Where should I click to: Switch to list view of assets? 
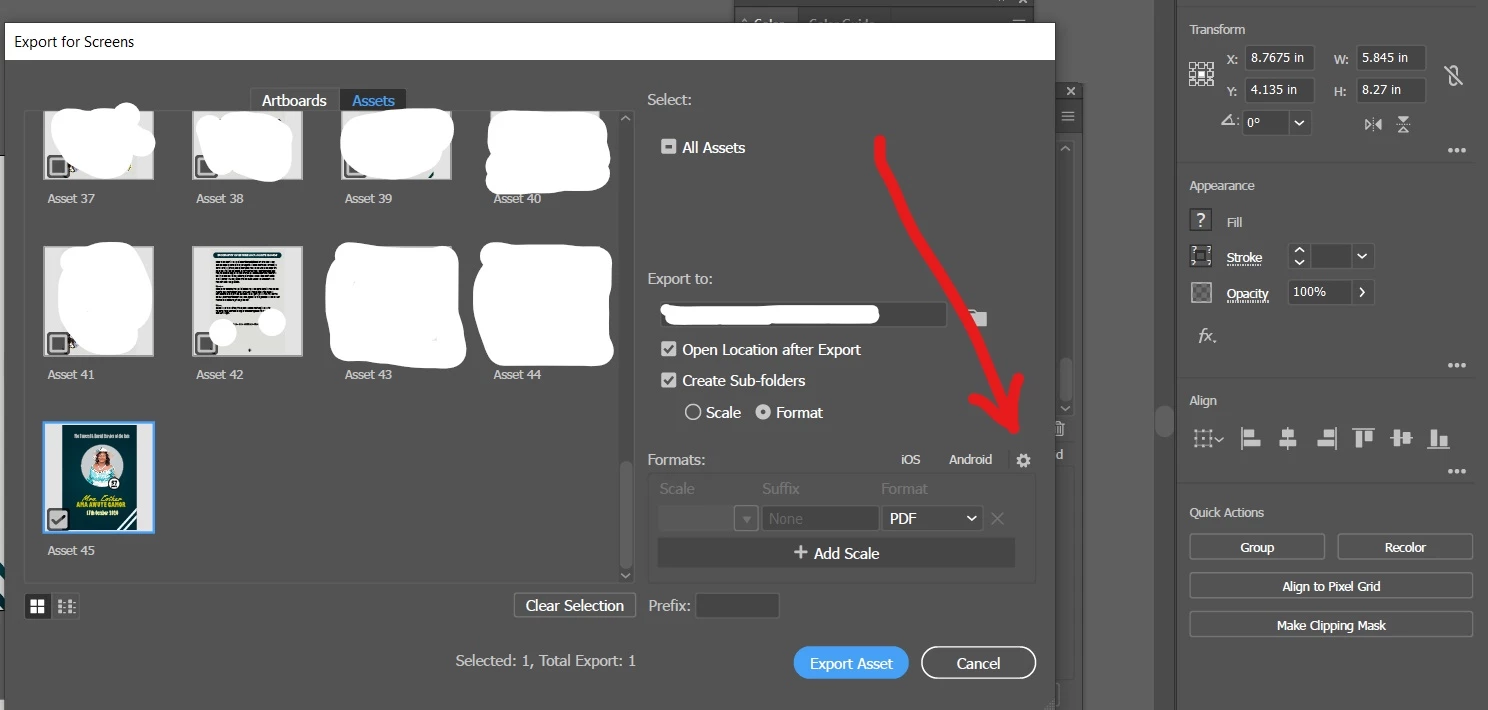[x=67, y=606]
